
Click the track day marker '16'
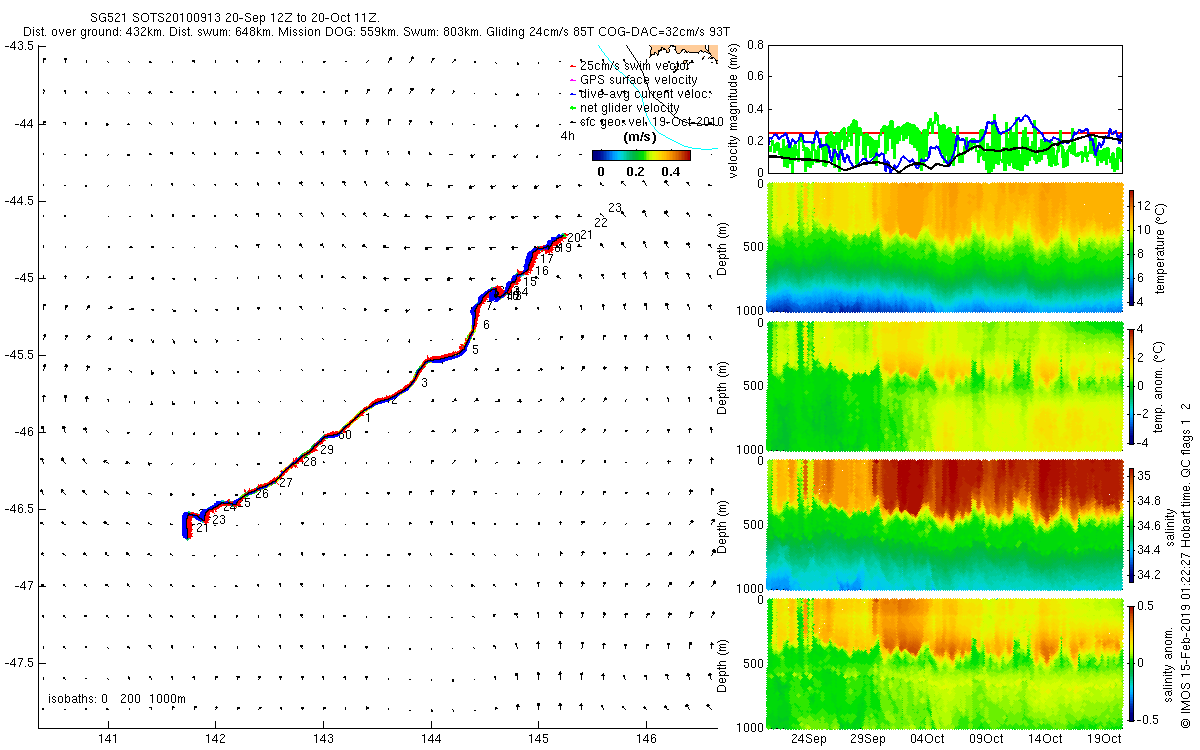click(542, 271)
